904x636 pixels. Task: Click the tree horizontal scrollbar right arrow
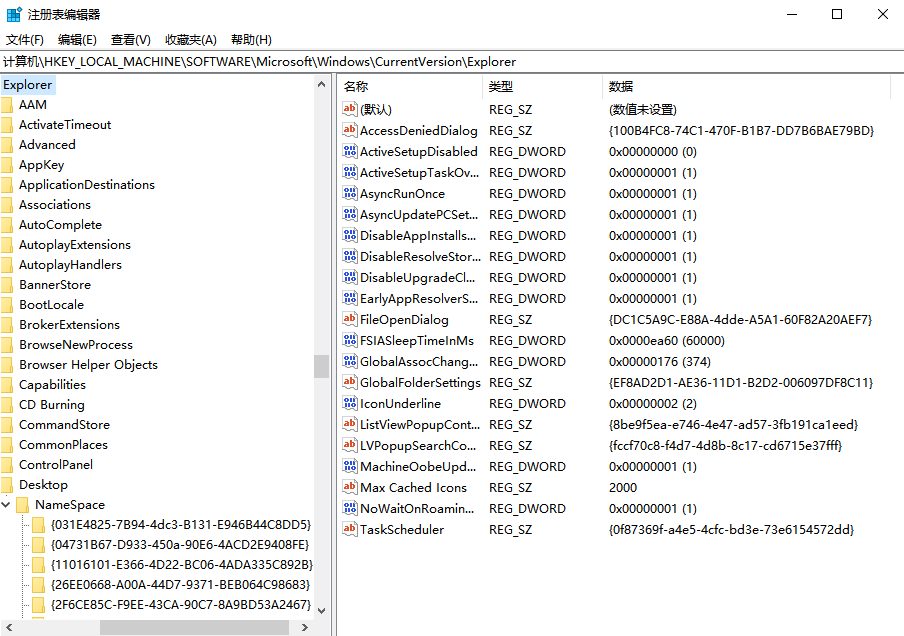(305, 627)
